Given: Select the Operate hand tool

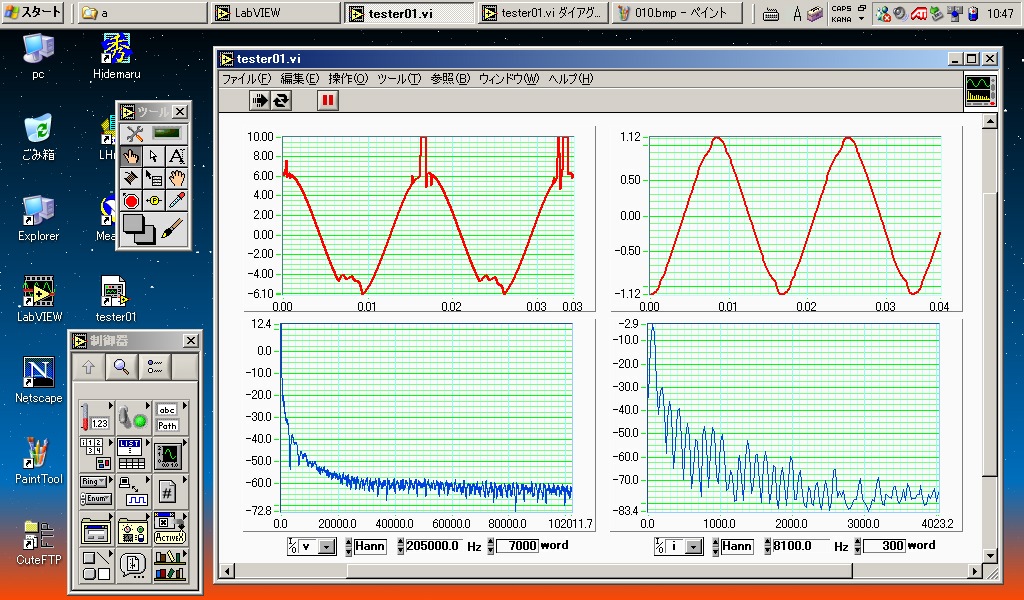Looking at the screenshot, I should (x=131, y=156).
